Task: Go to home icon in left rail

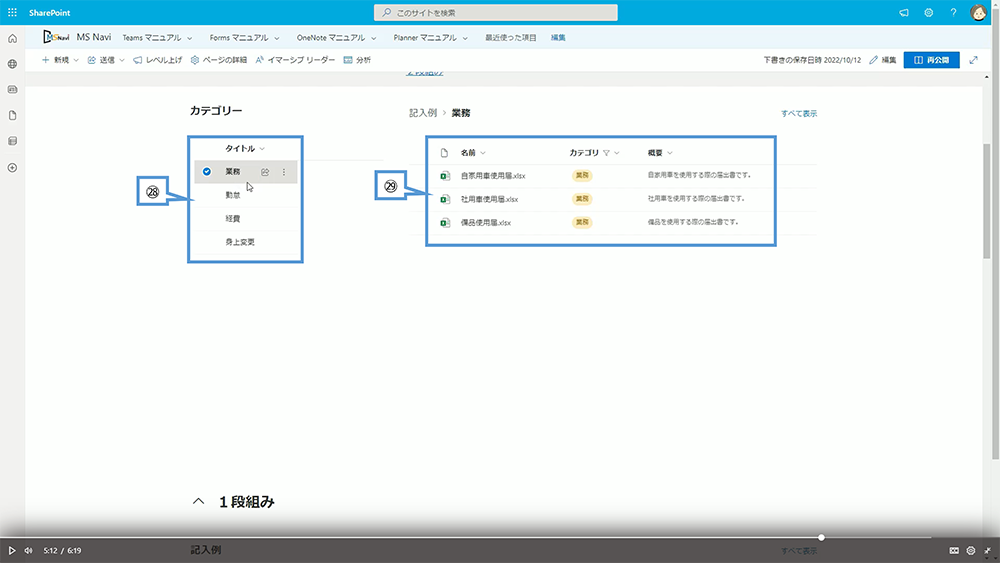Action: pos(12,39)
